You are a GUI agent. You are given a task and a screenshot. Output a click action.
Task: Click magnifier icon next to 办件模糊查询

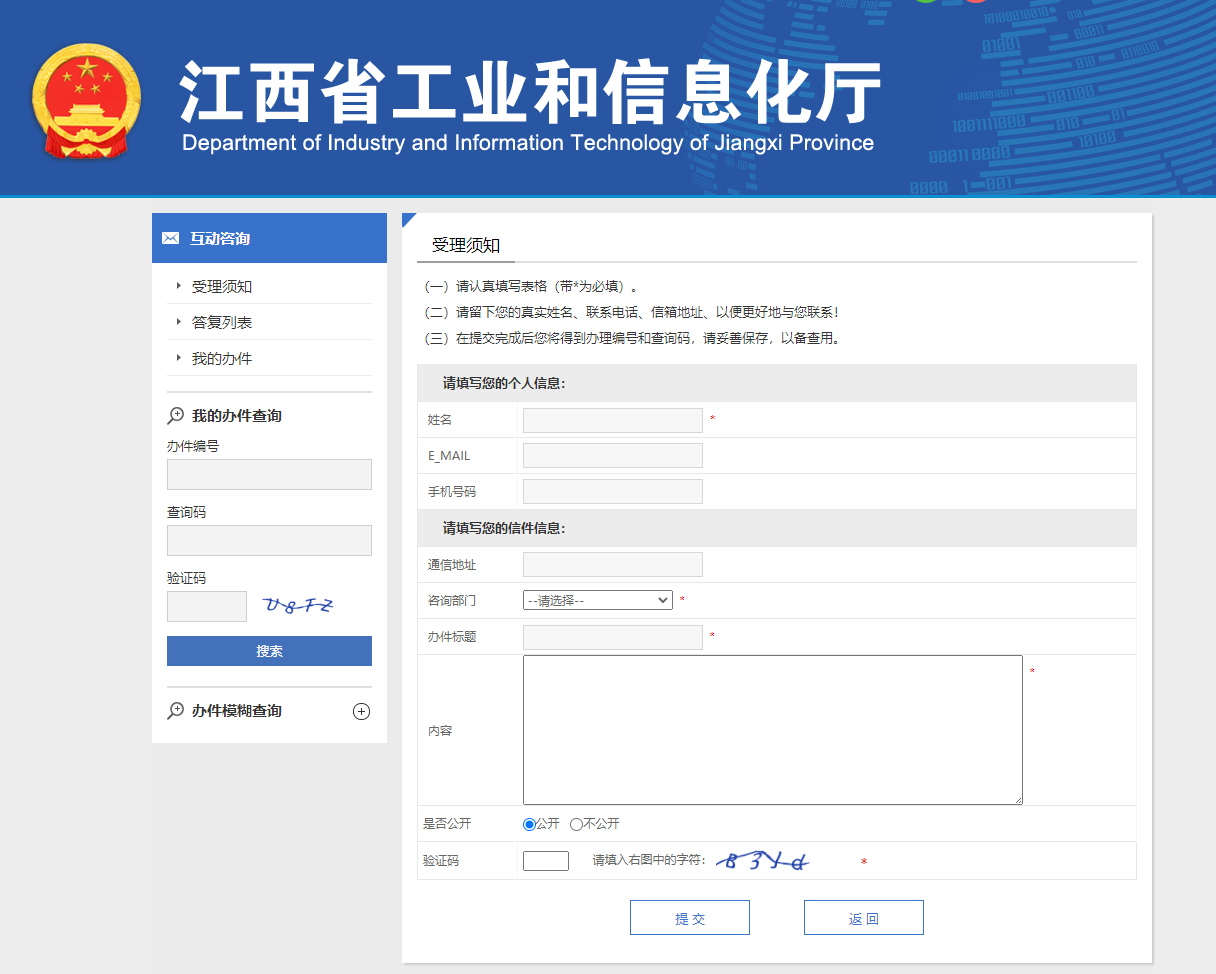(176, 711)
